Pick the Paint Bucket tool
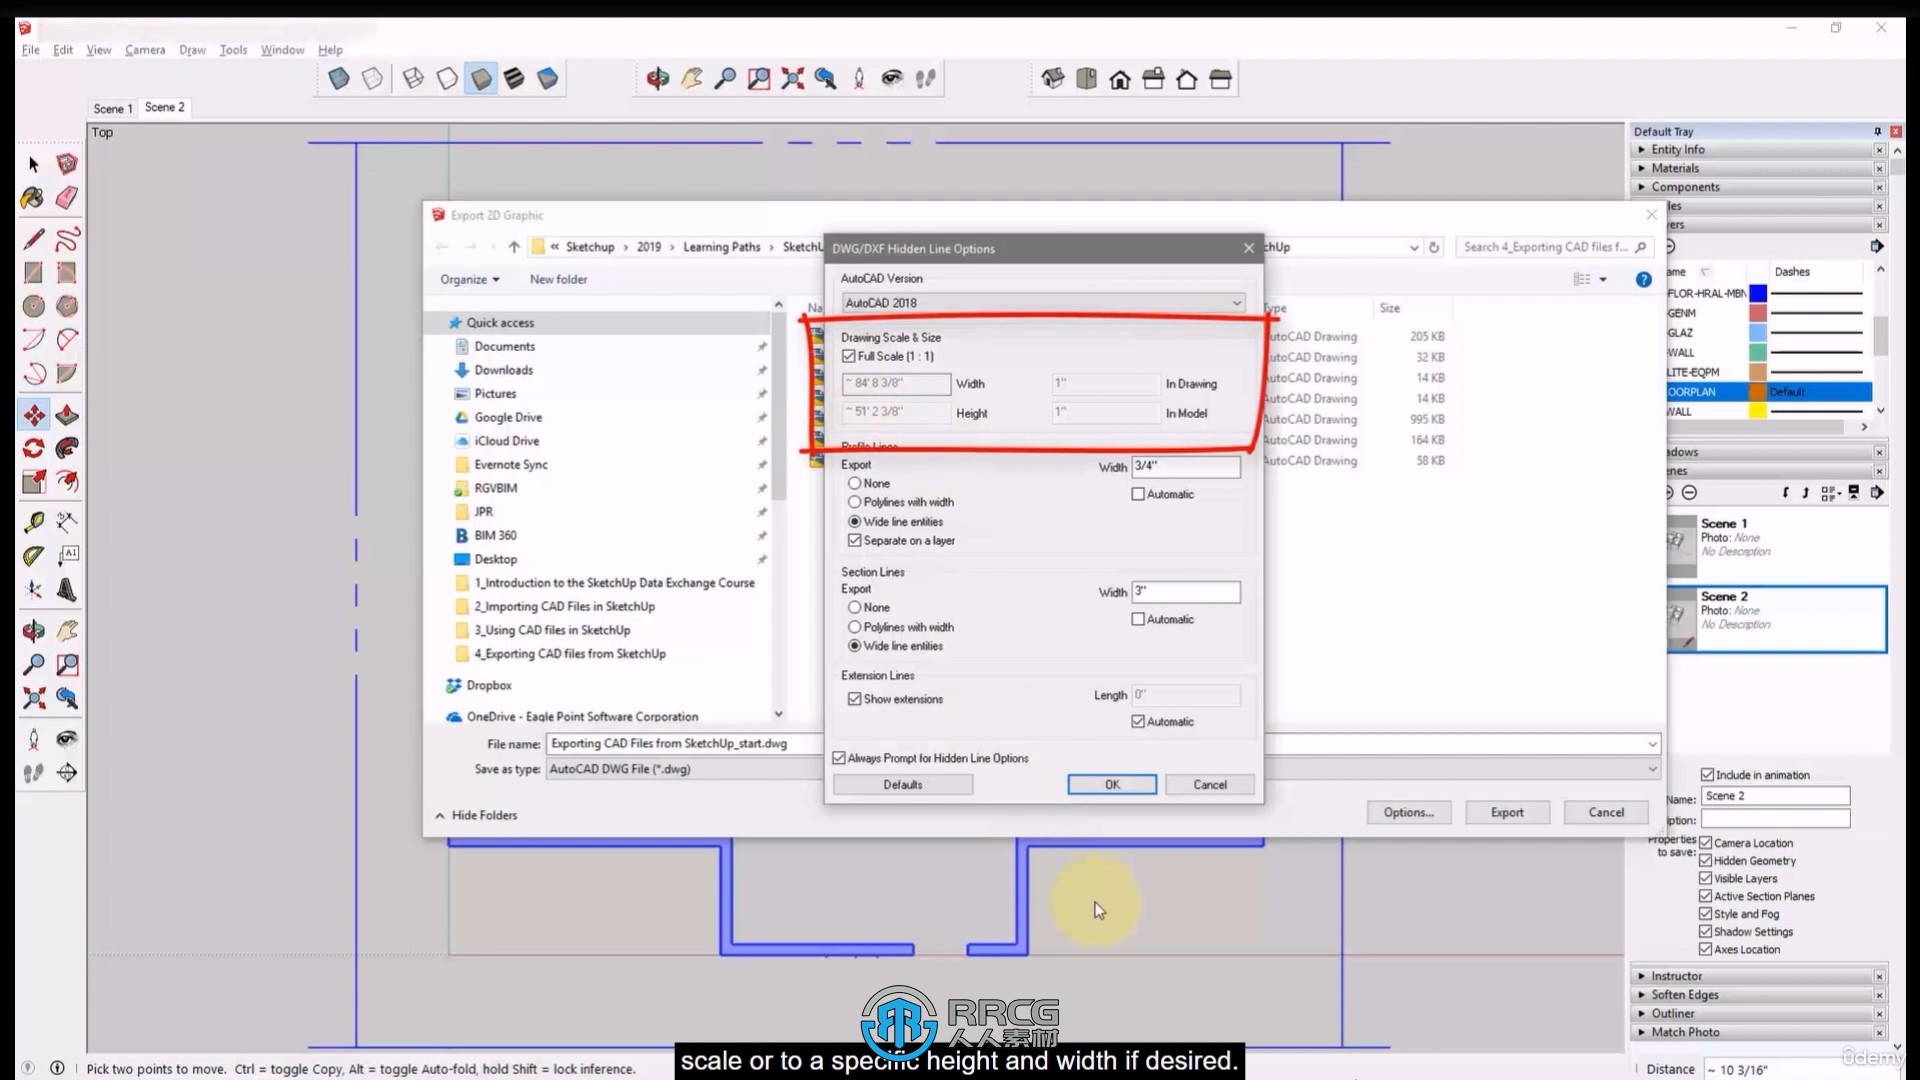 click(33, 198)
